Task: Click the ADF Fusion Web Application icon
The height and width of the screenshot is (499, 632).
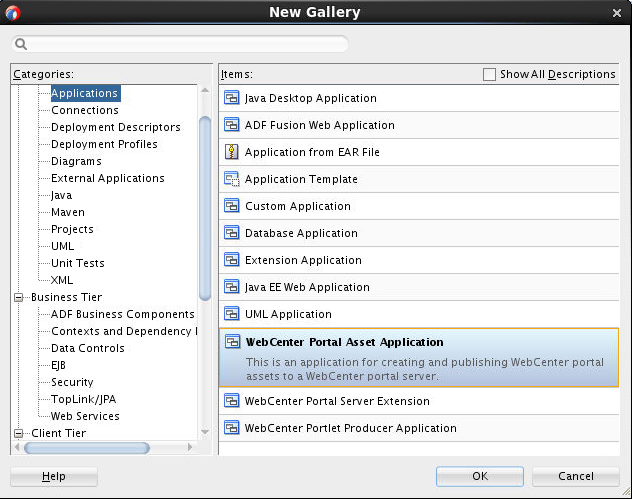Action: pyautogui.click(x=232, y=125)
